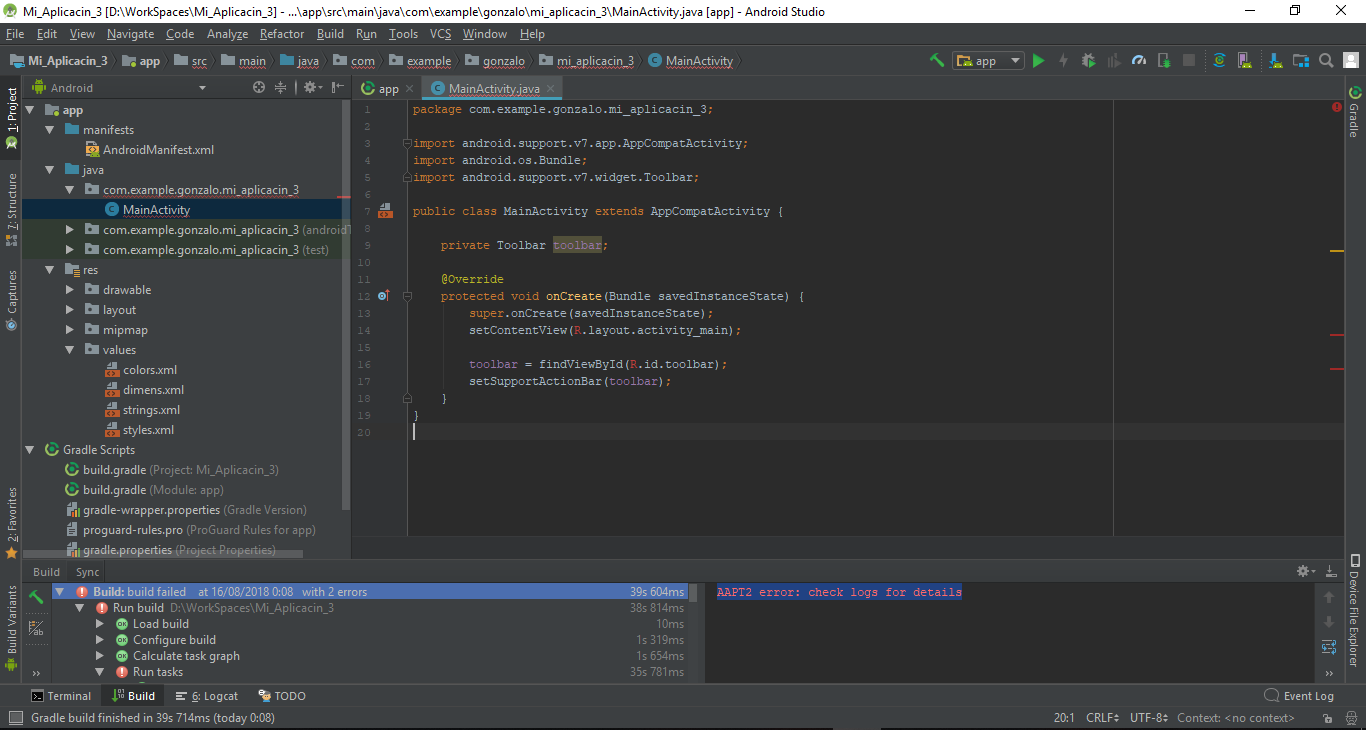This screenshot has width=1366, height=730.
Task: Expand Load build in build tree
Action: pyautogui.click(x=100, y=624)
